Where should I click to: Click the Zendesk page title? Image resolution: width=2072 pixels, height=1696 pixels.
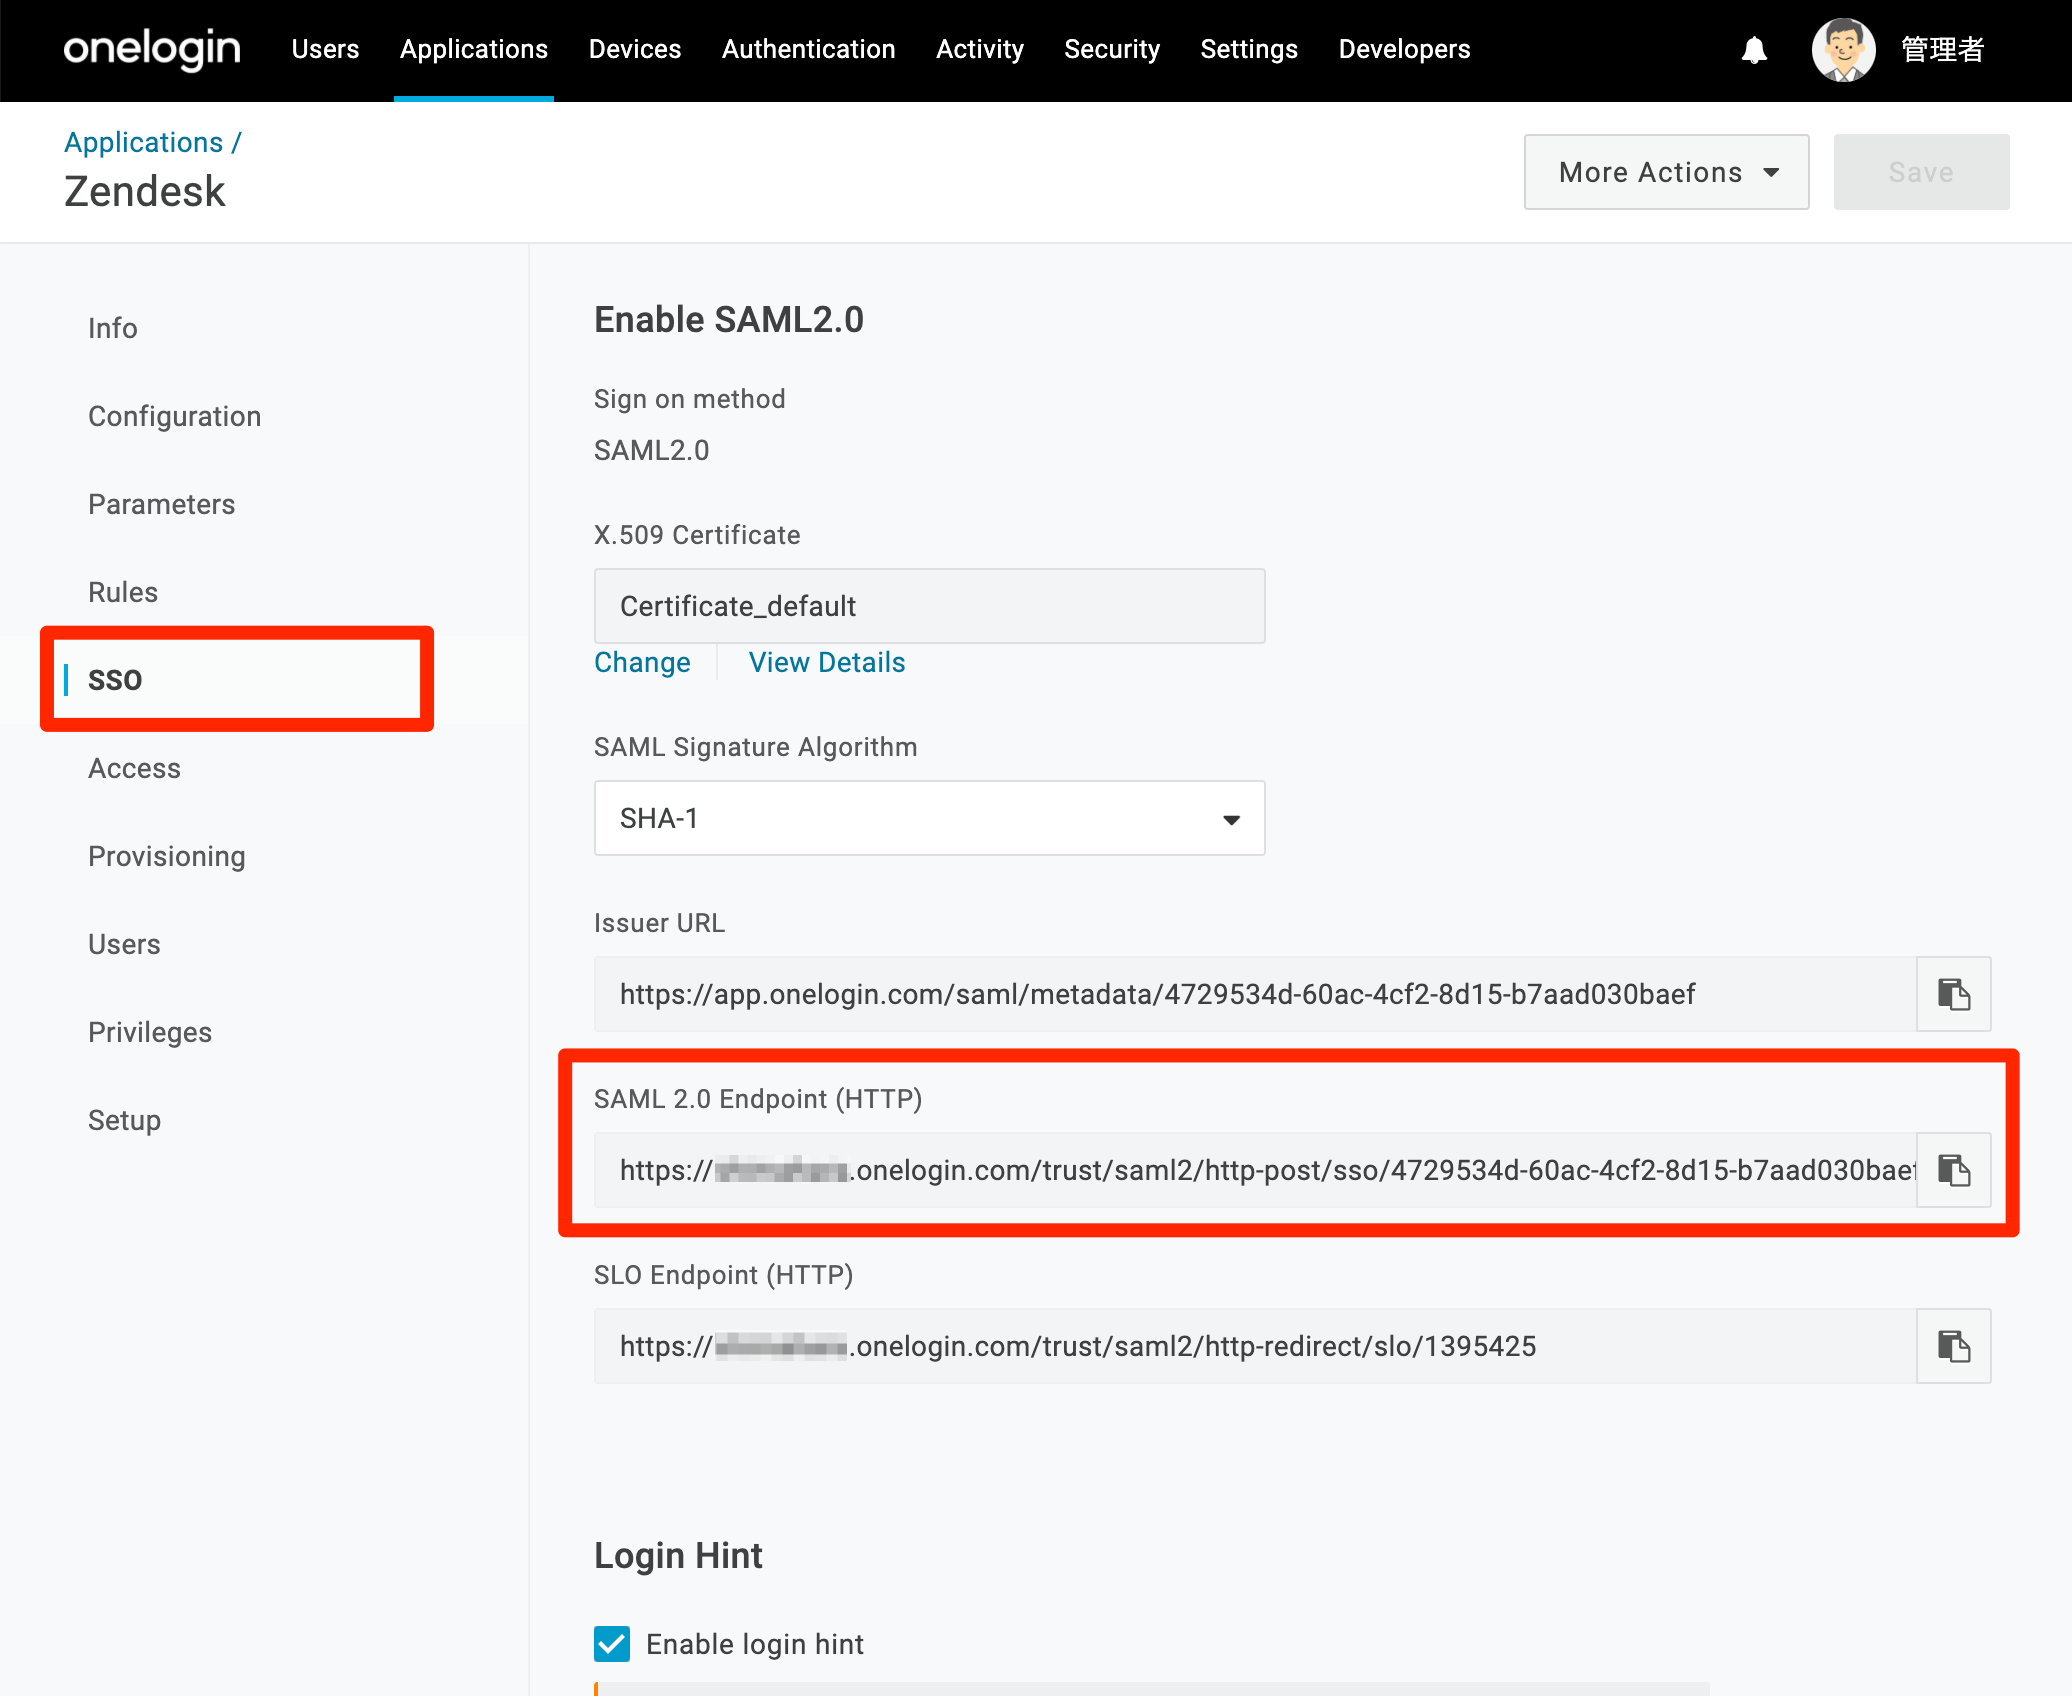coord(145,191)
